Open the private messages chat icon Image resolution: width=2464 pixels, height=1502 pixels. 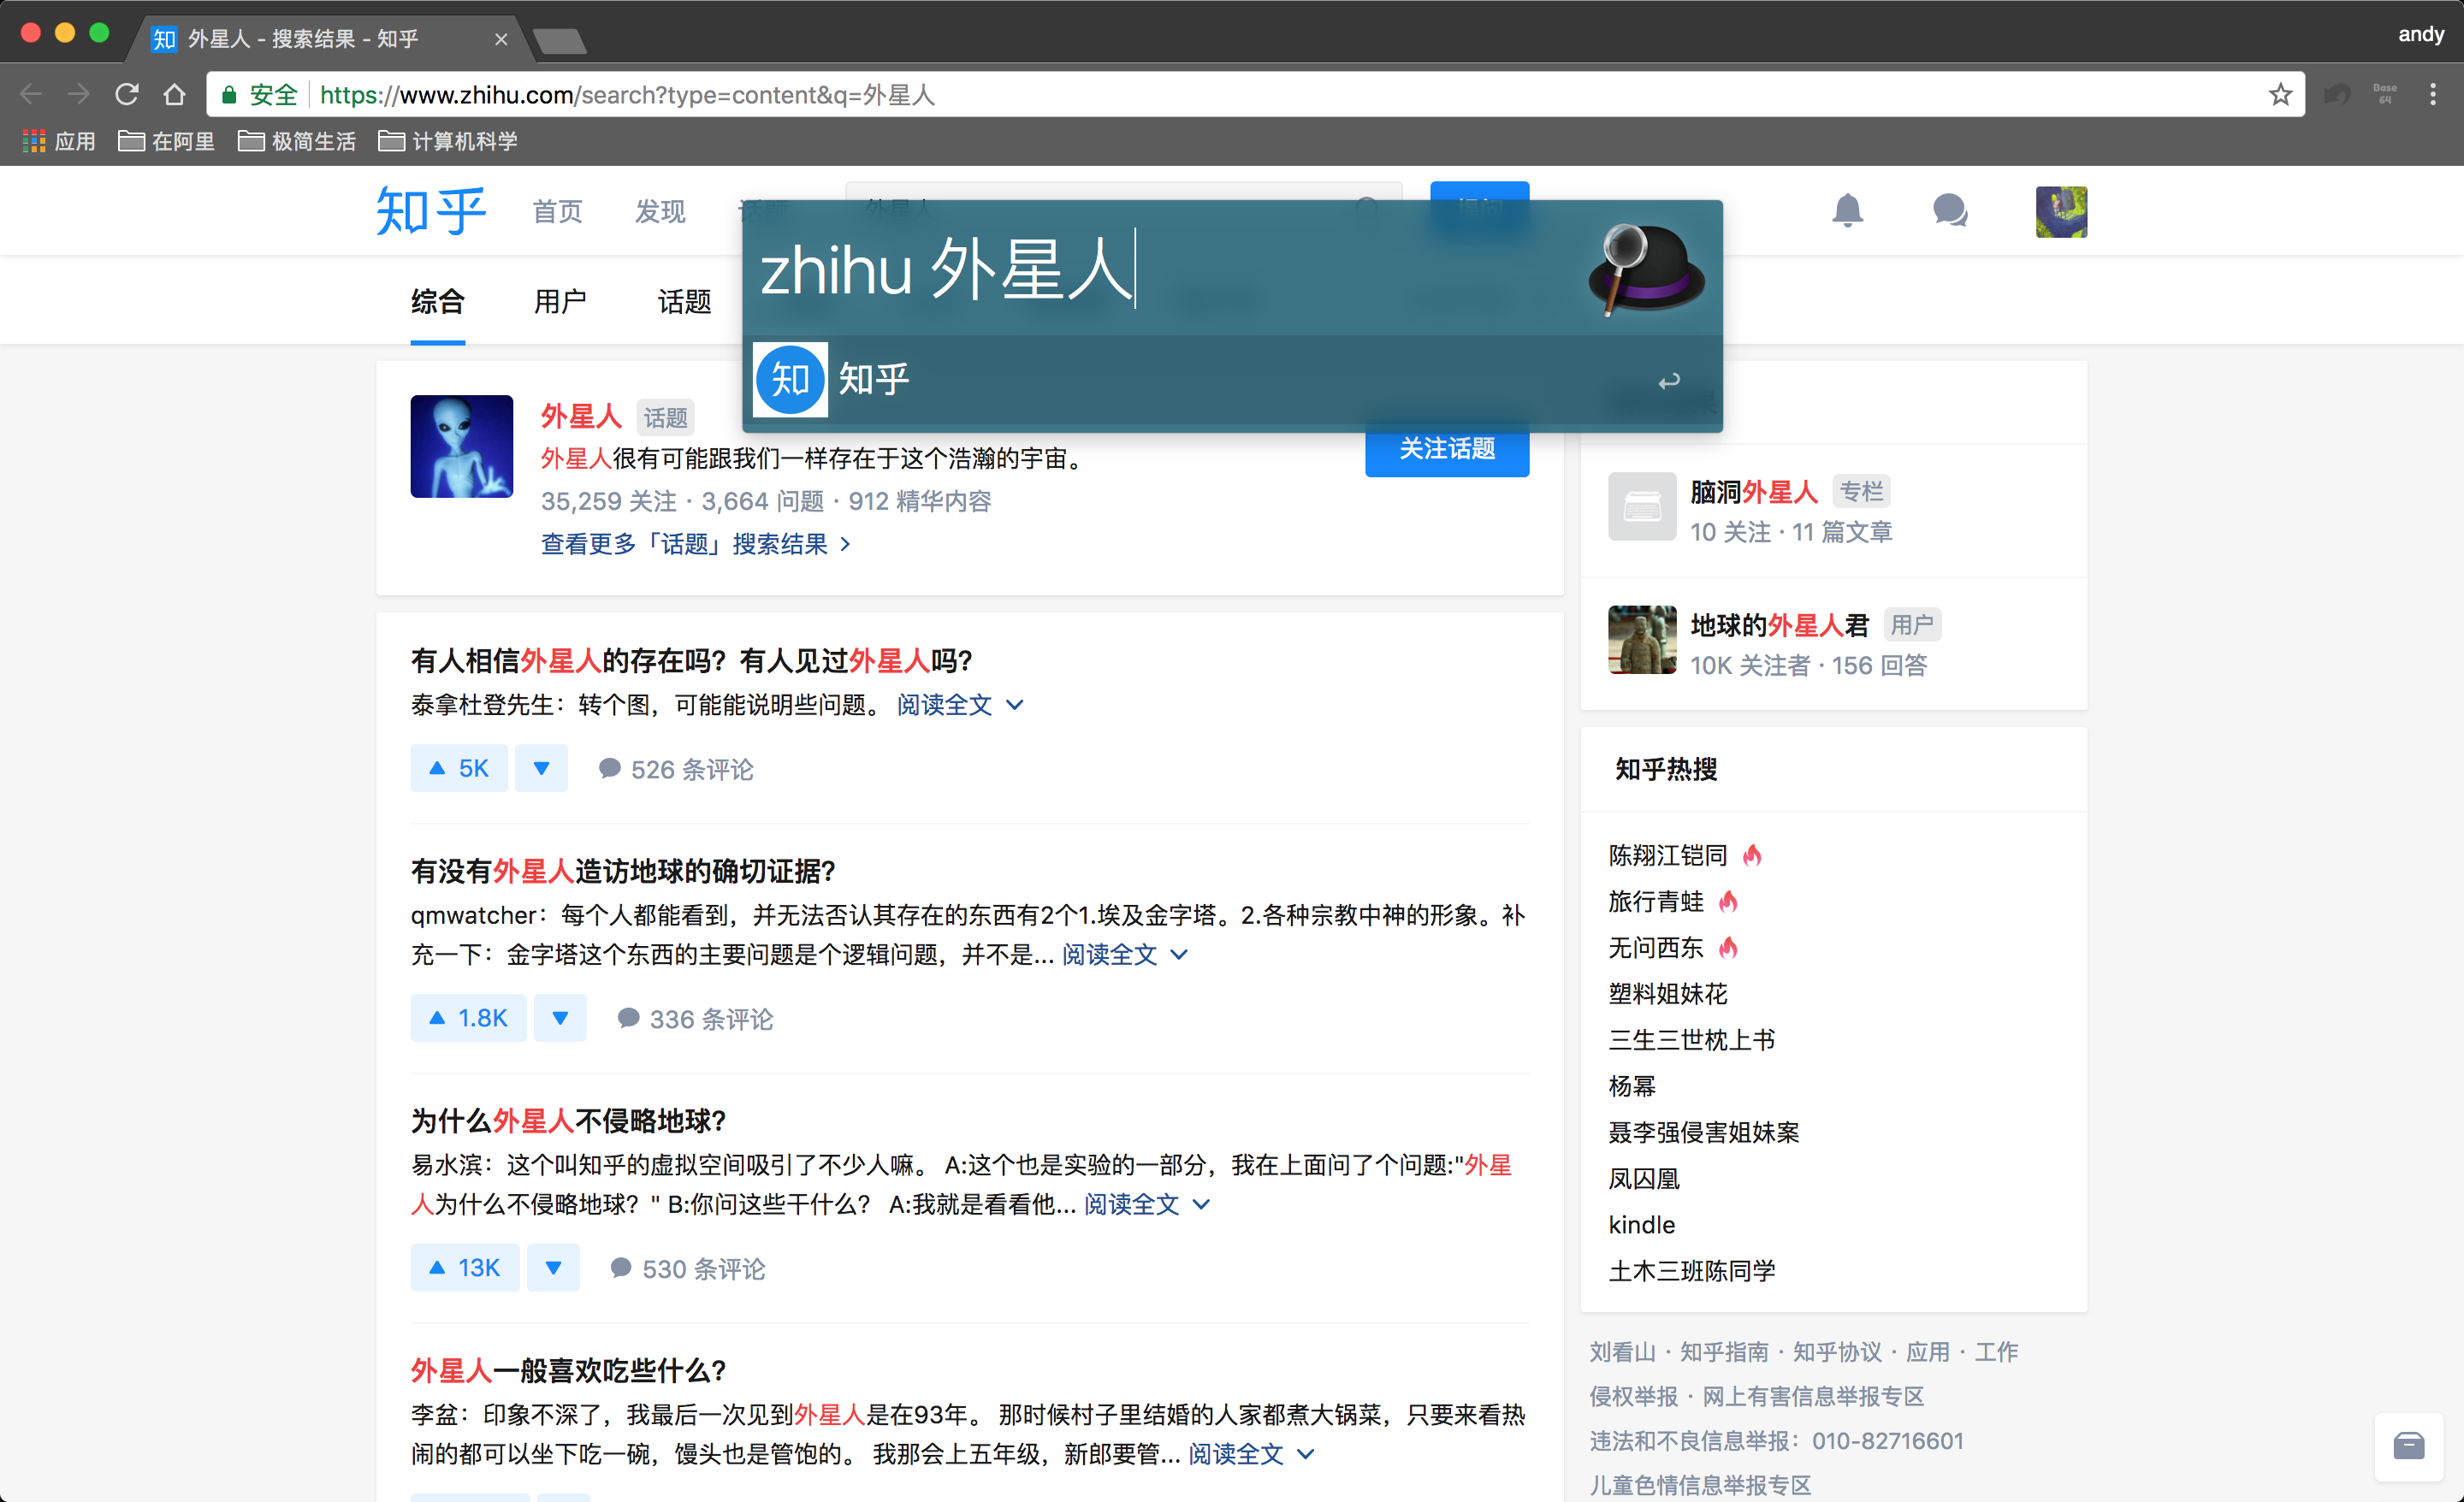[x=1949, y=211]
